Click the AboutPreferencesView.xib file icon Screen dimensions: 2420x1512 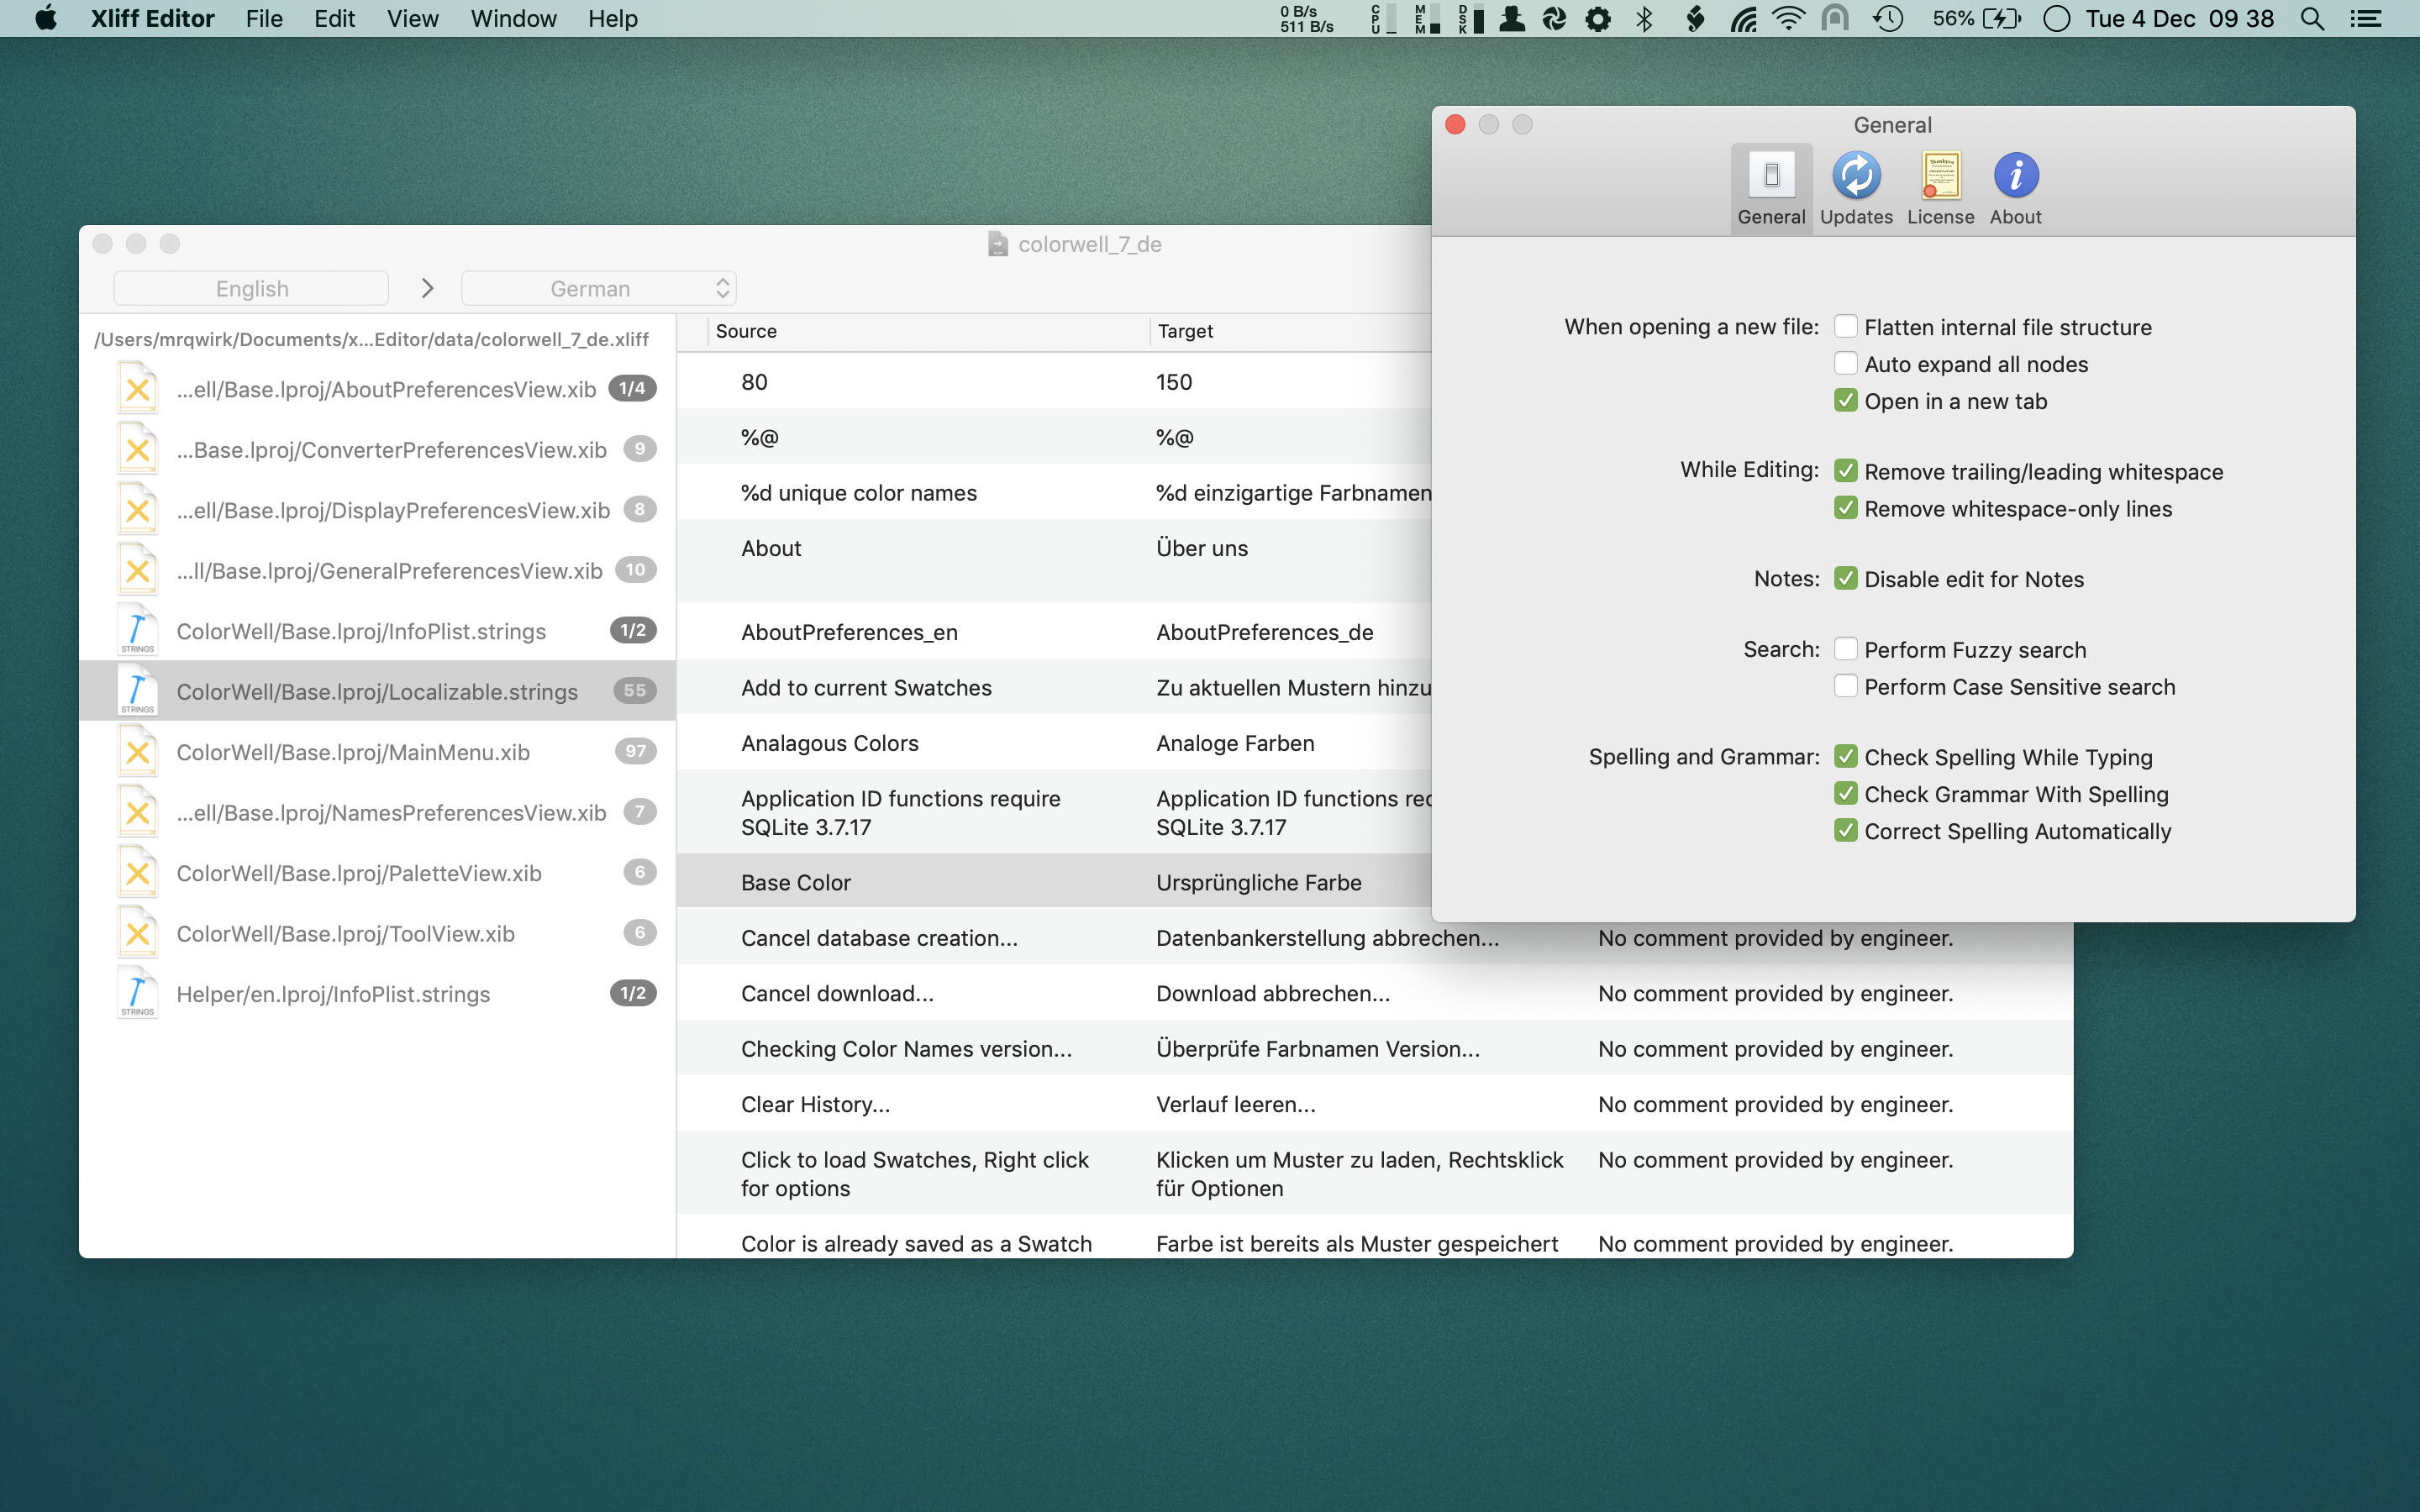coord(138,388)
